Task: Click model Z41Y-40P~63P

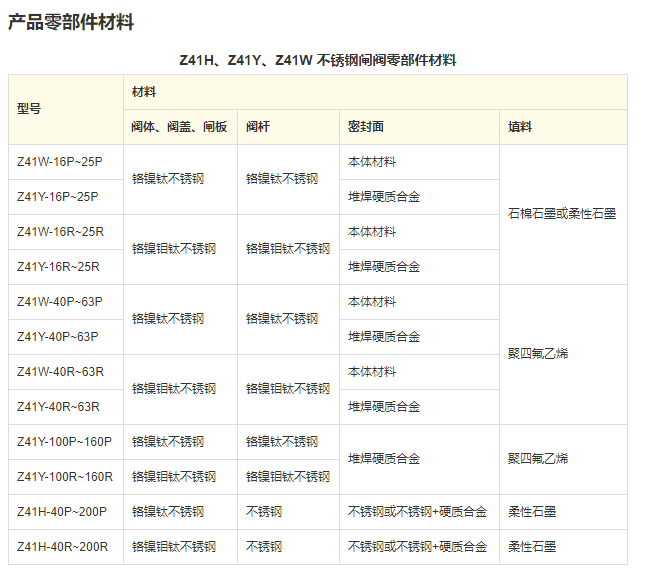Action: click(x=58, y=337)
